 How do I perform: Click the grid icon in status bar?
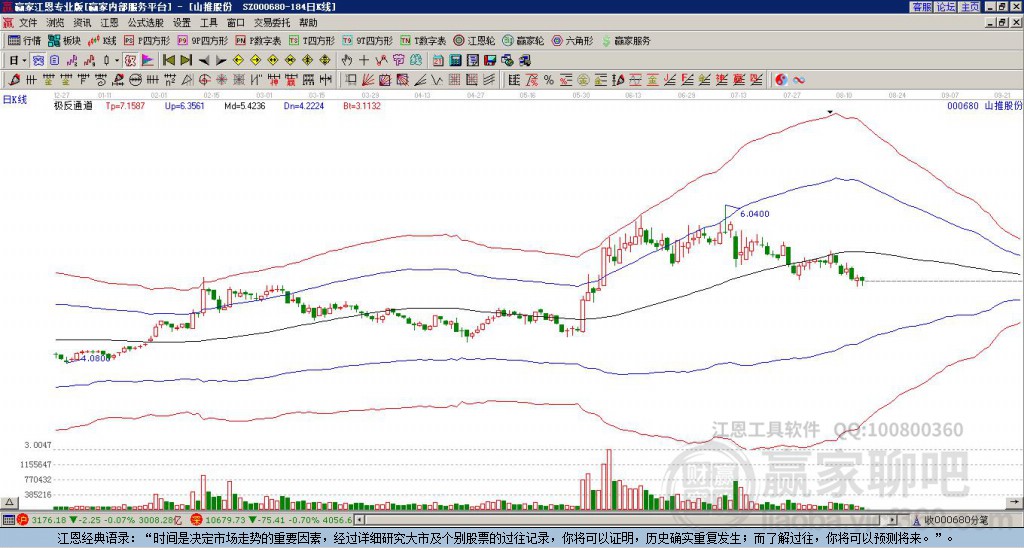[x=8, y=520]
